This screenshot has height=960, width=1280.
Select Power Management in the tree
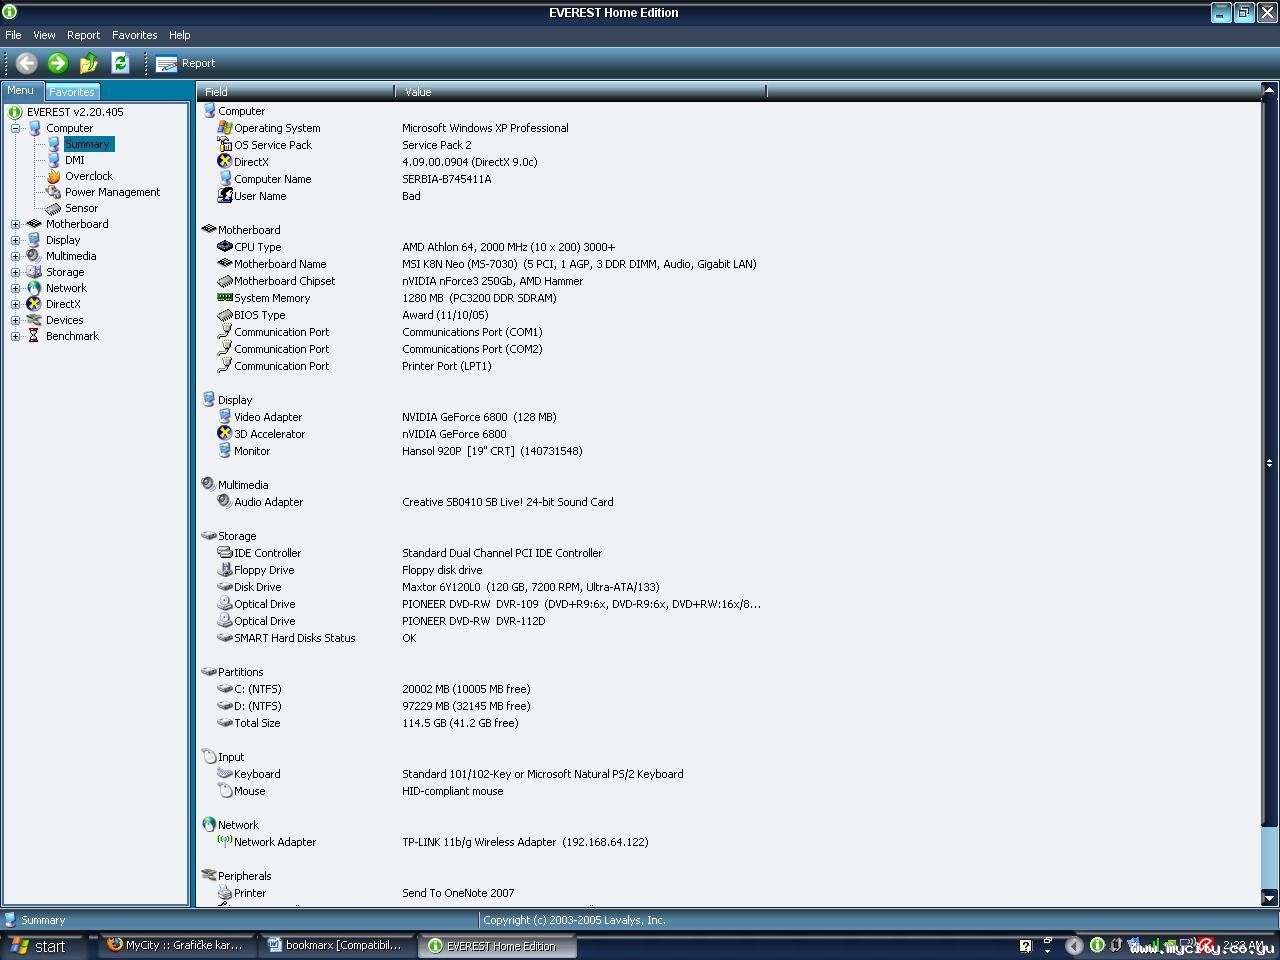click(112, 192)
